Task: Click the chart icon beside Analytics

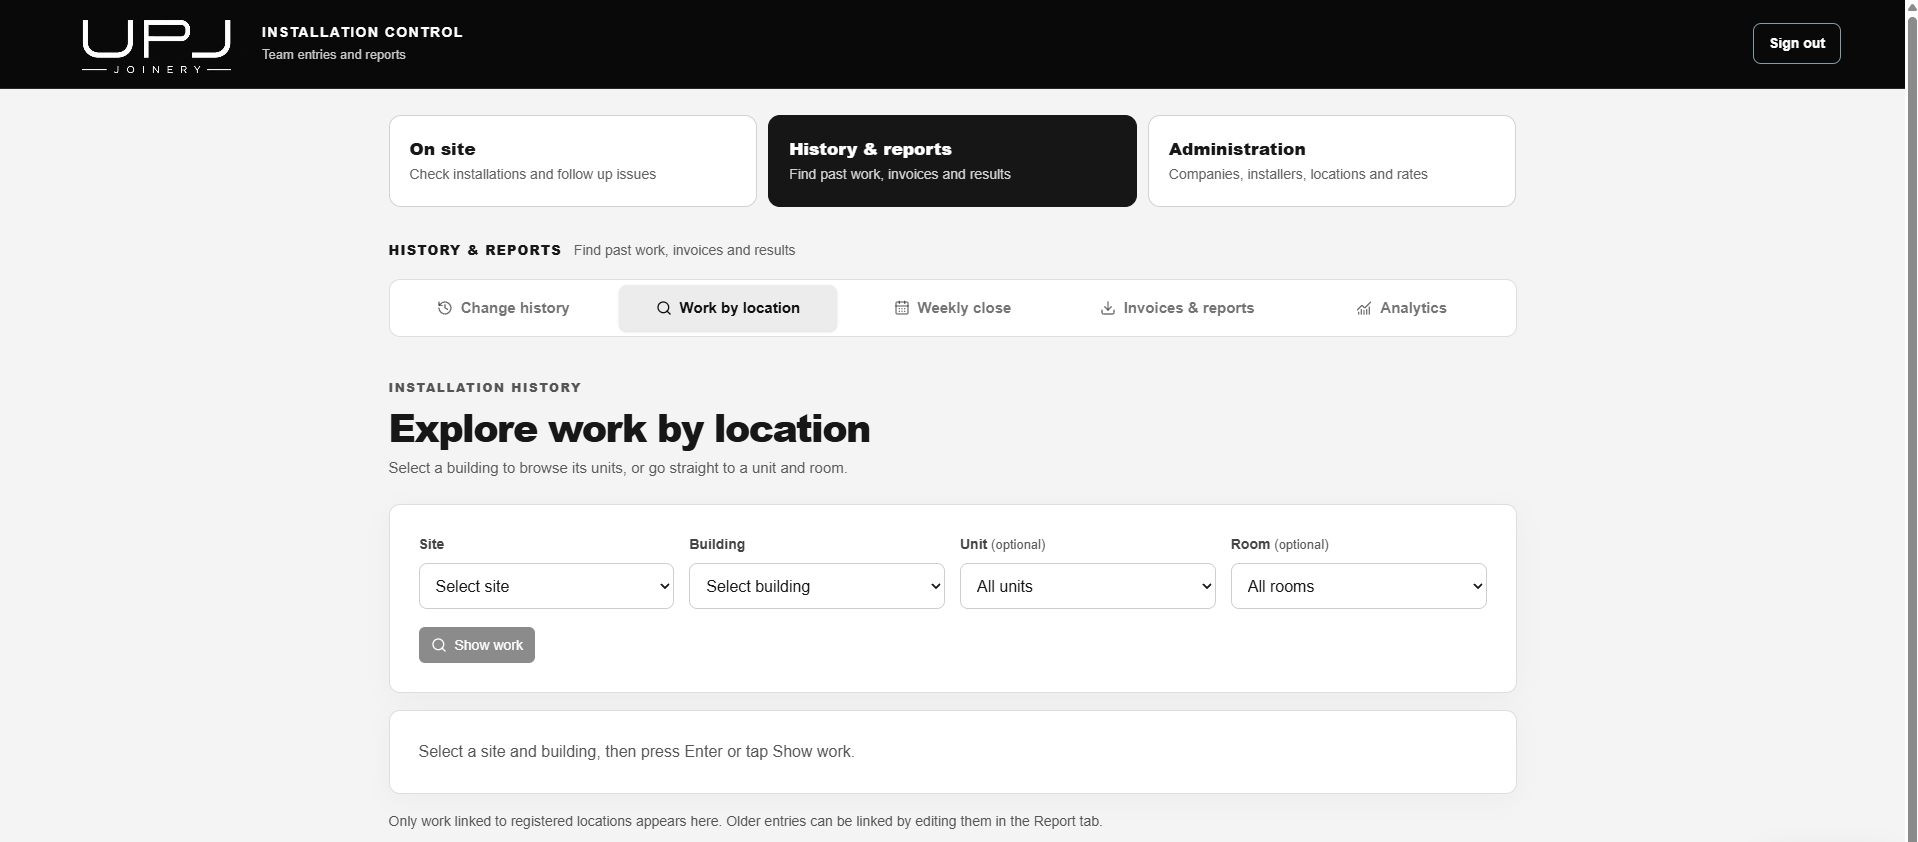Action: point(1364,308)
